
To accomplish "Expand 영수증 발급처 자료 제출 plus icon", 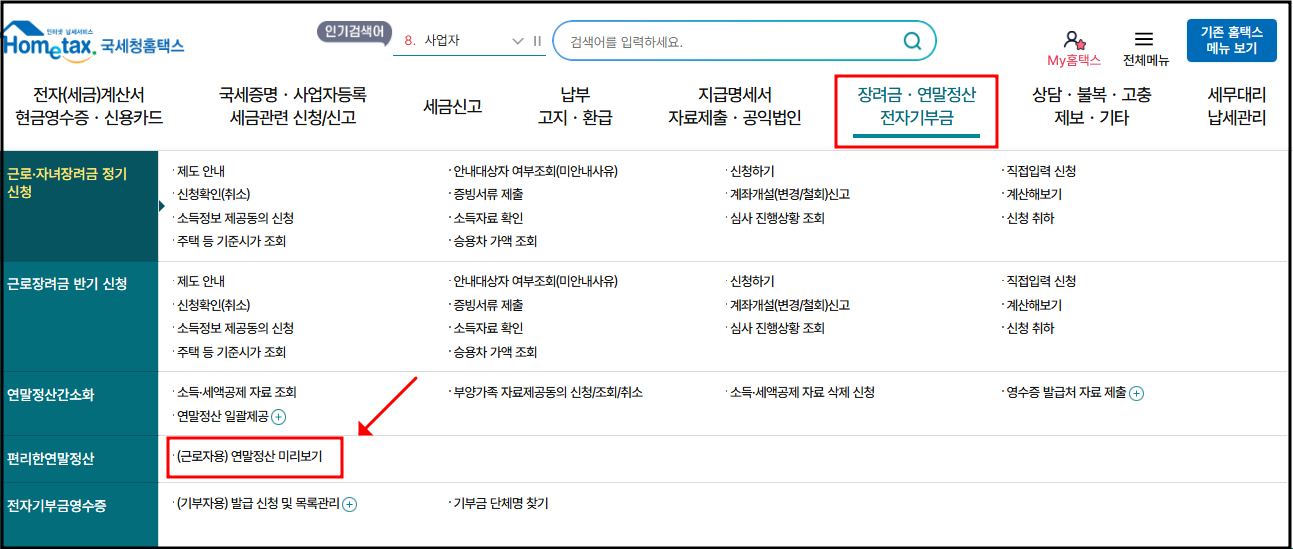I will click(1136, 393).
